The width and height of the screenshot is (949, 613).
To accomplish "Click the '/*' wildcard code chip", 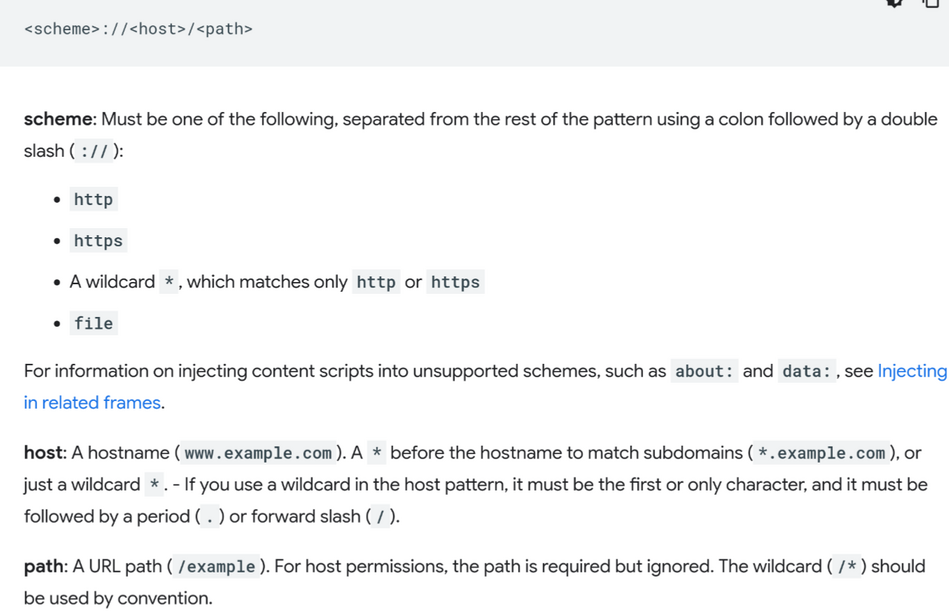I will 847,567.
